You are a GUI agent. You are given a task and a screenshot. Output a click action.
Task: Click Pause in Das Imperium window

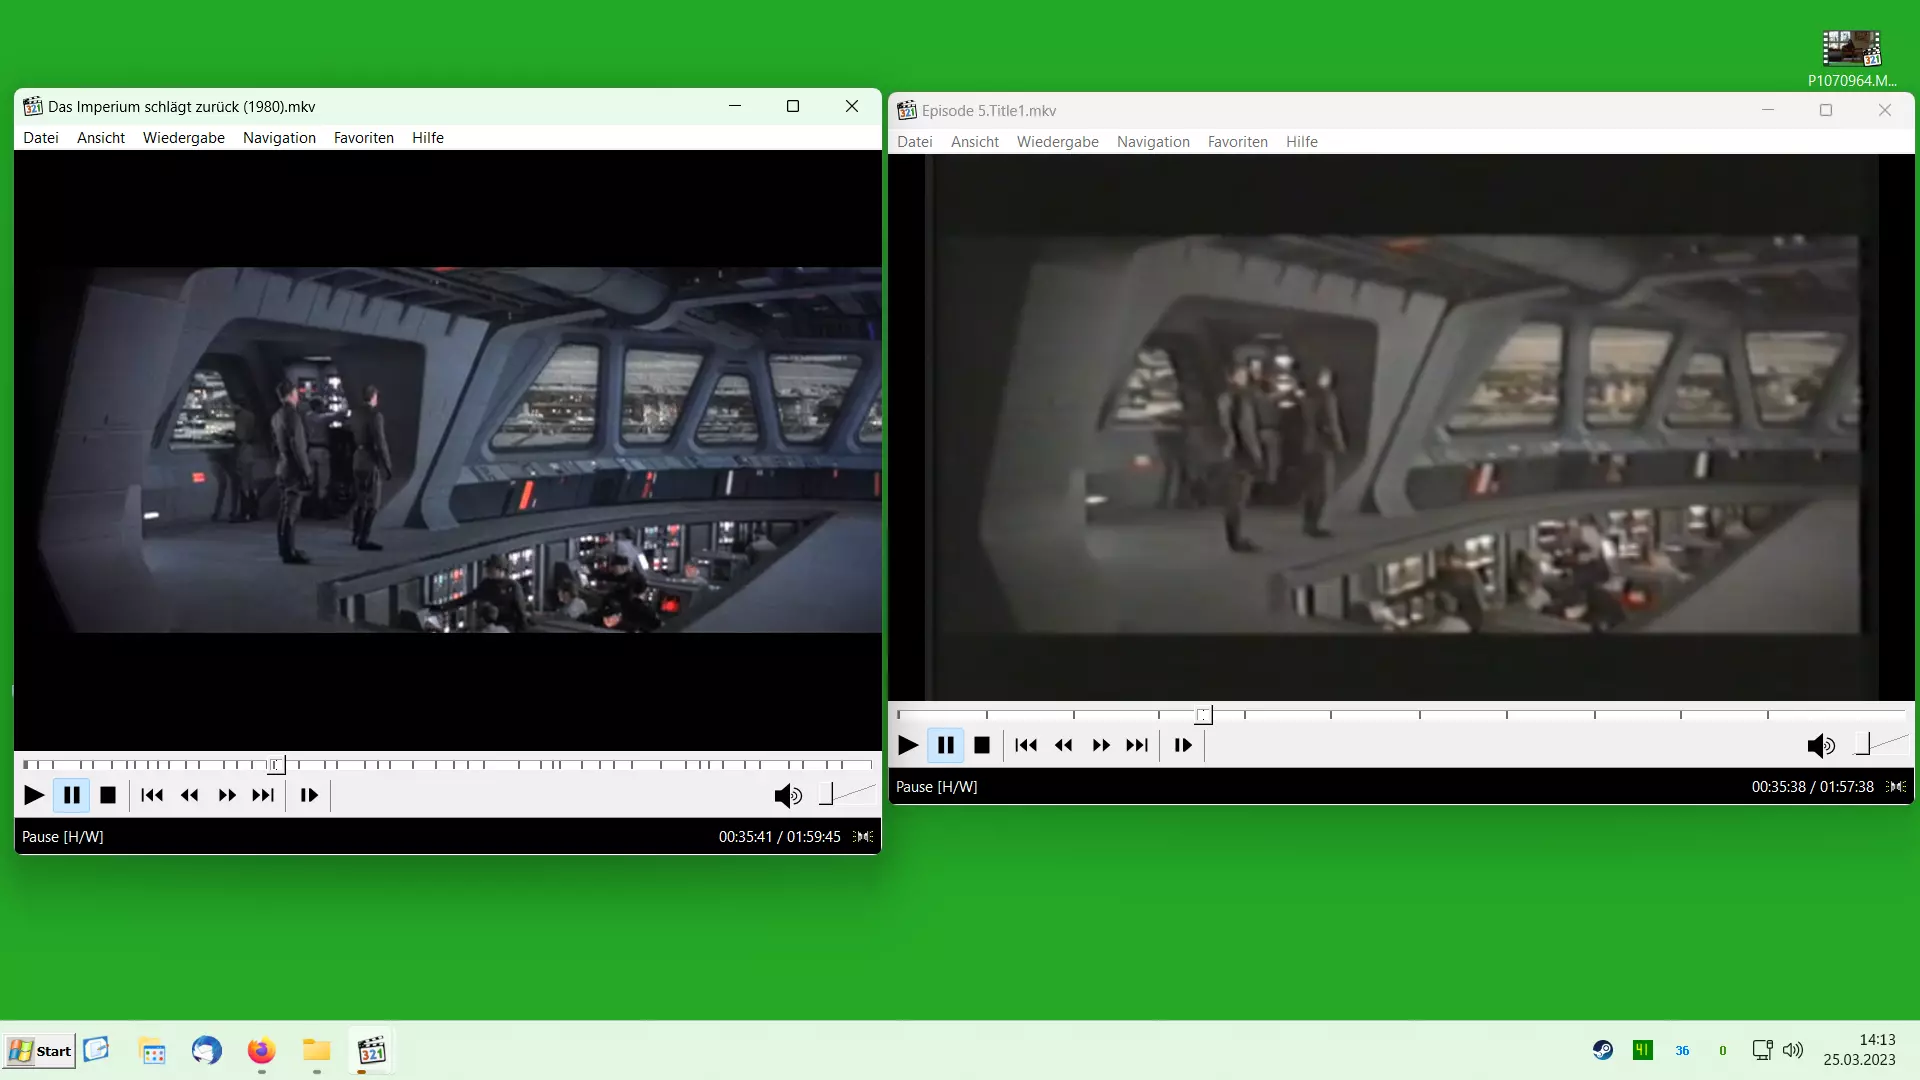72,795
